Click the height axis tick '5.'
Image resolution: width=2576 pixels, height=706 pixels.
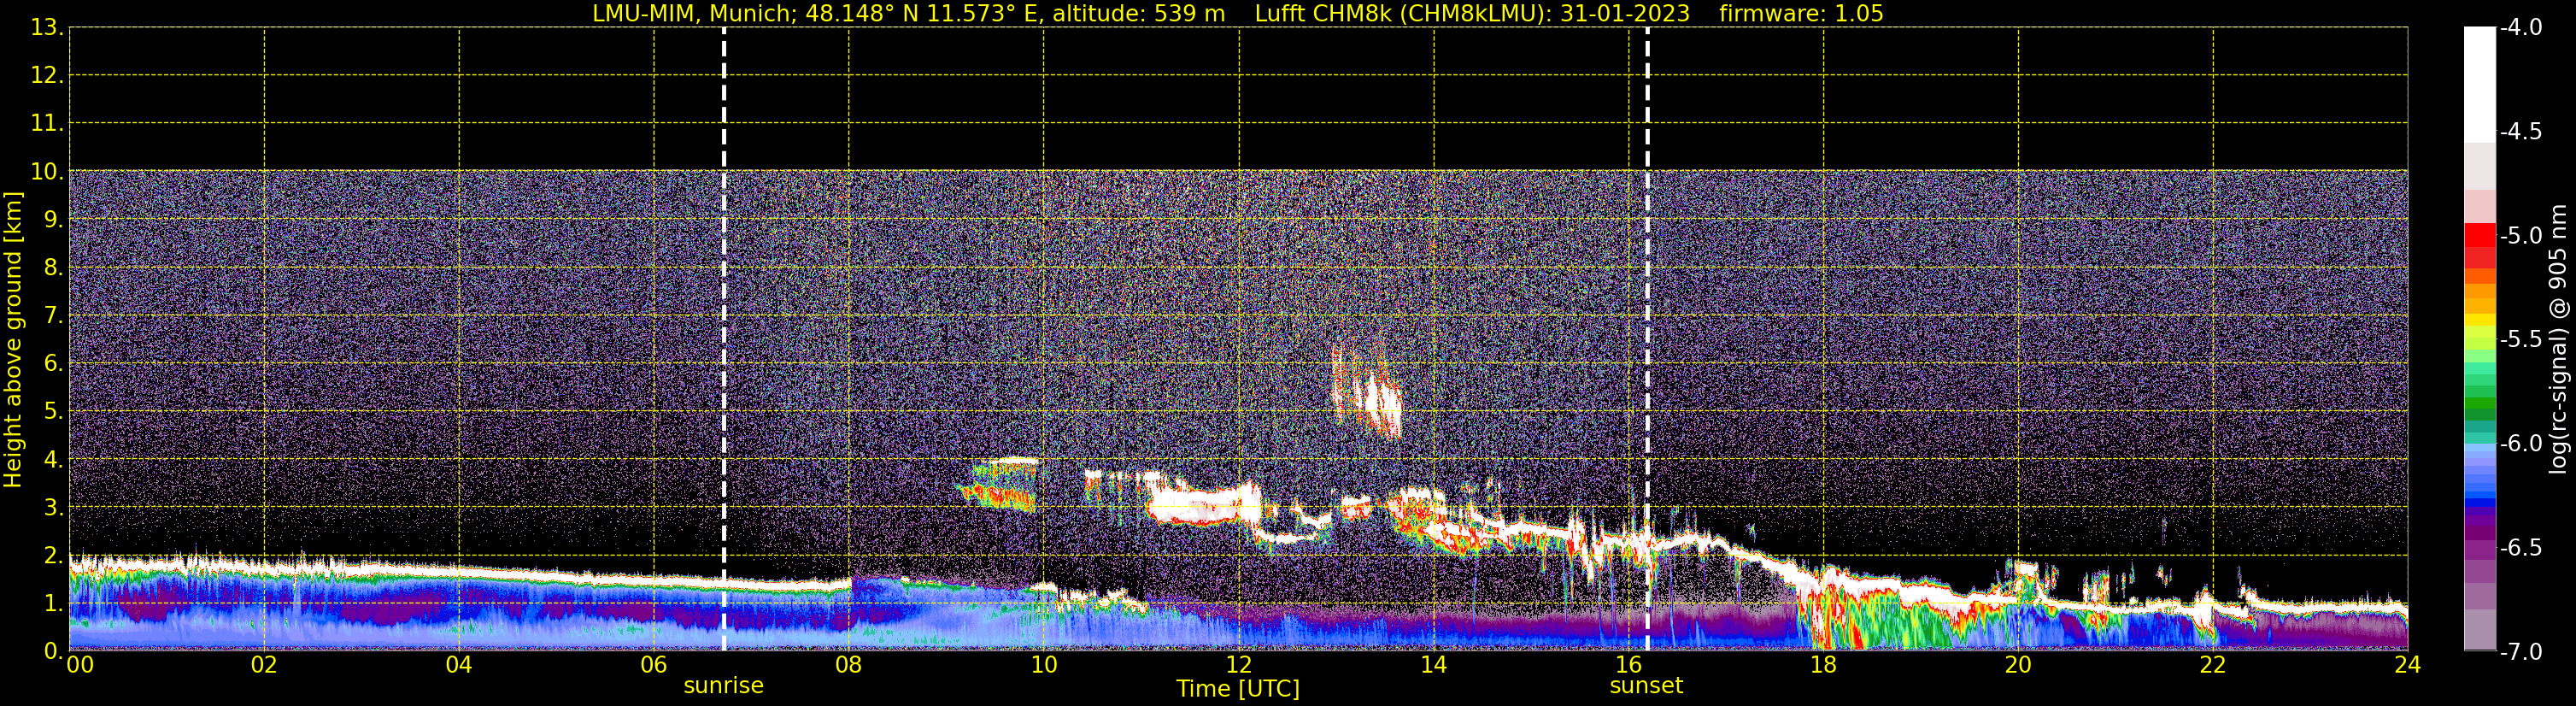pos(53,411)
